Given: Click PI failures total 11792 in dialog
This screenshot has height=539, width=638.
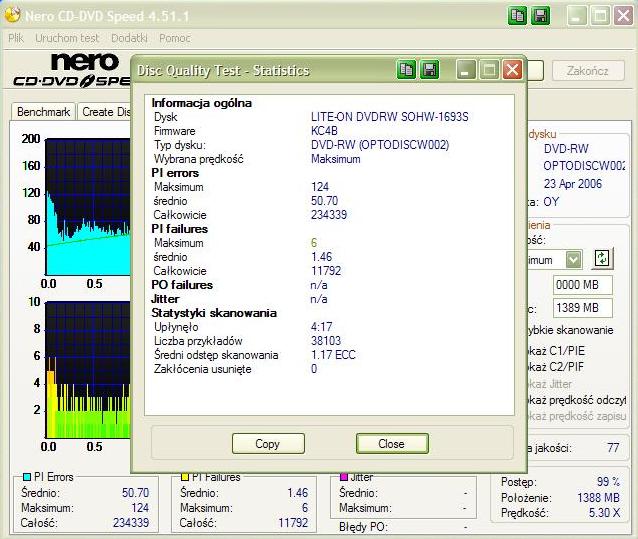Looking at the screenshot, I should click(326, 271).
